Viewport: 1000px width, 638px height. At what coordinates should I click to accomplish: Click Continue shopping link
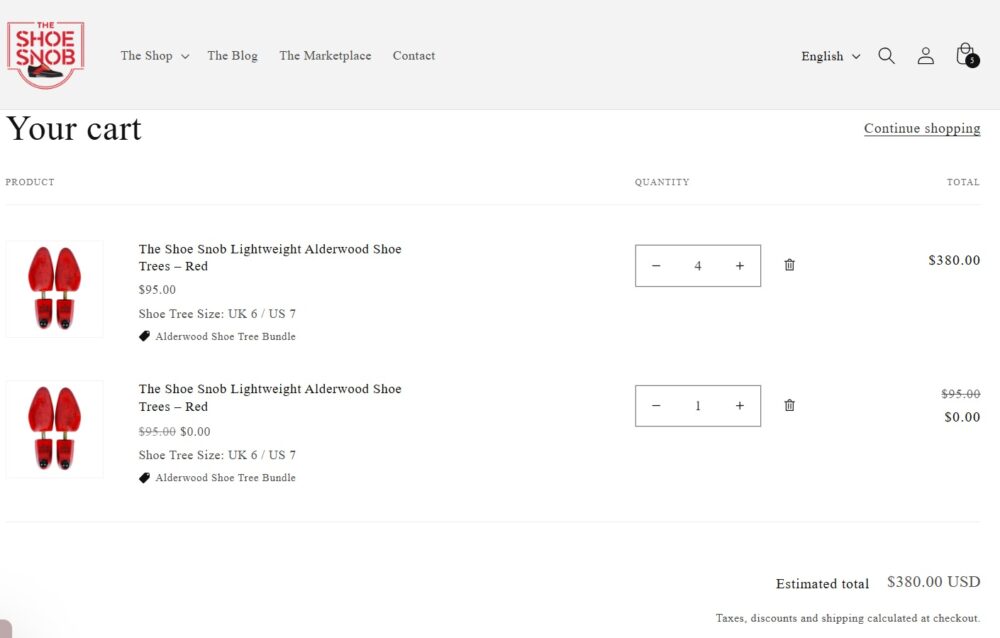[922, 128]
